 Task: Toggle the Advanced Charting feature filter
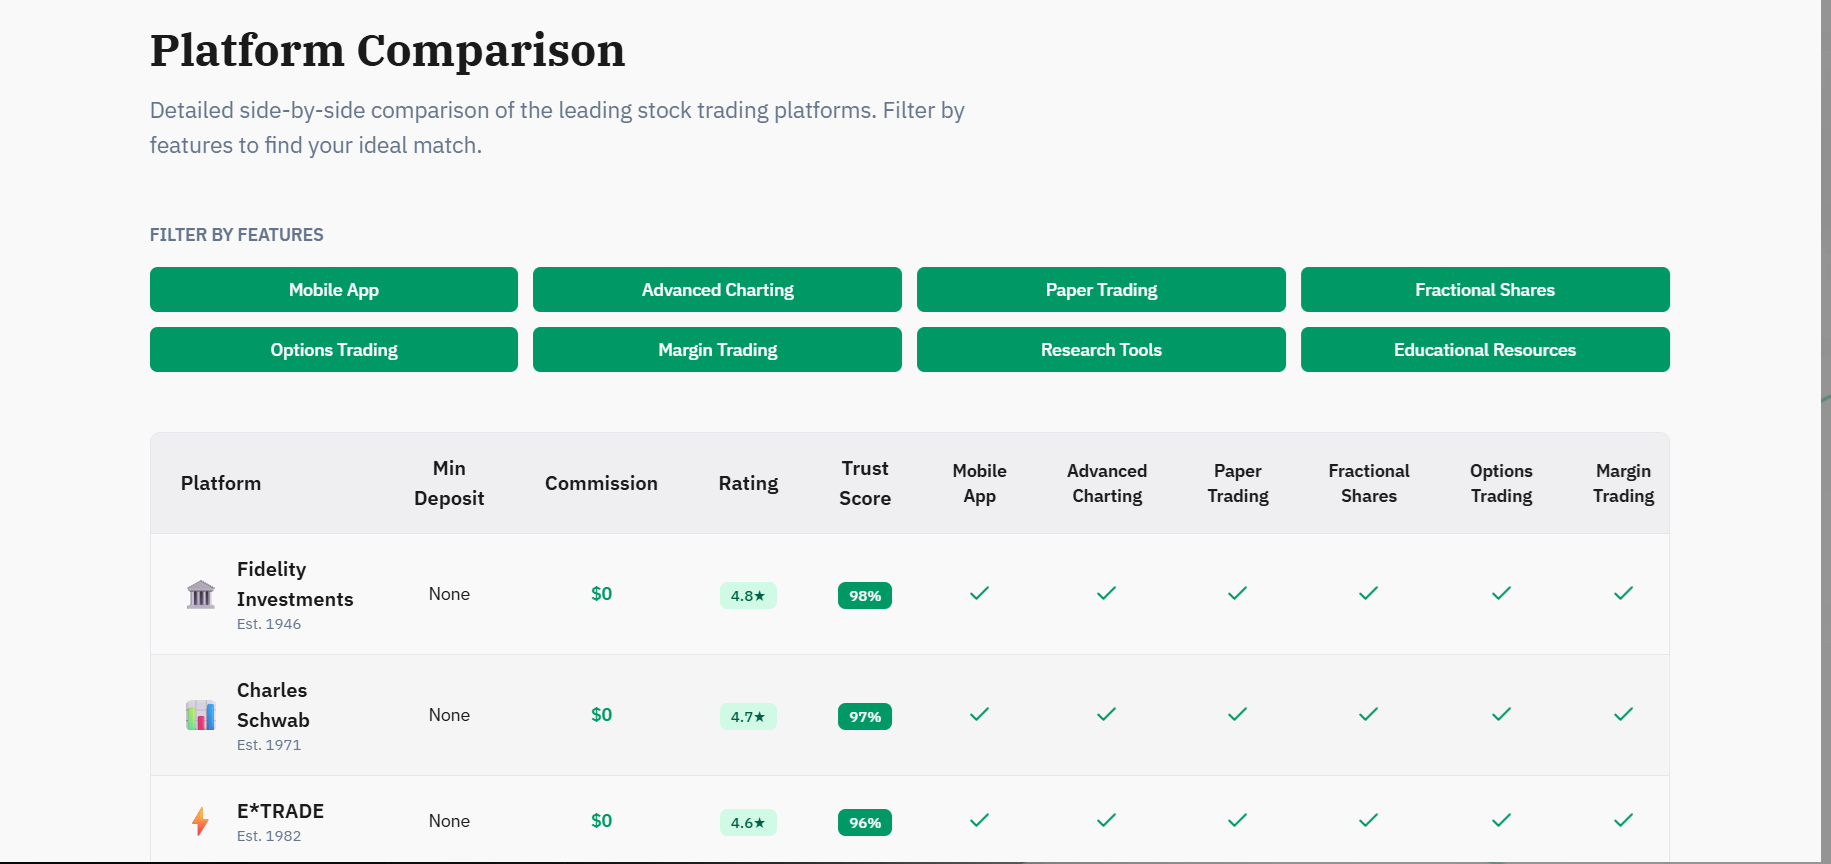coord(717,289)
